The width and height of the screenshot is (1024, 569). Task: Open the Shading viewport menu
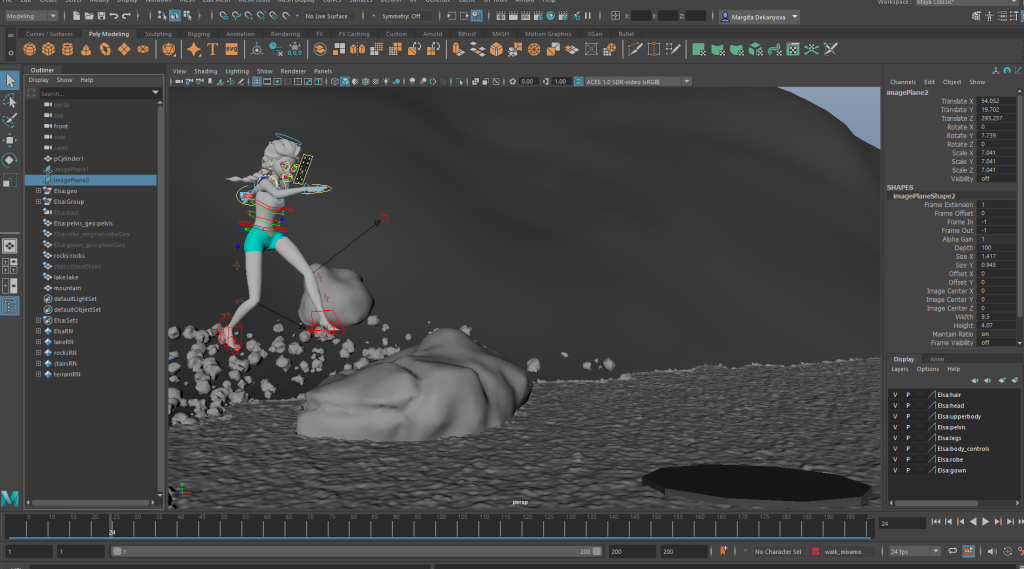(x=205, y=71)
